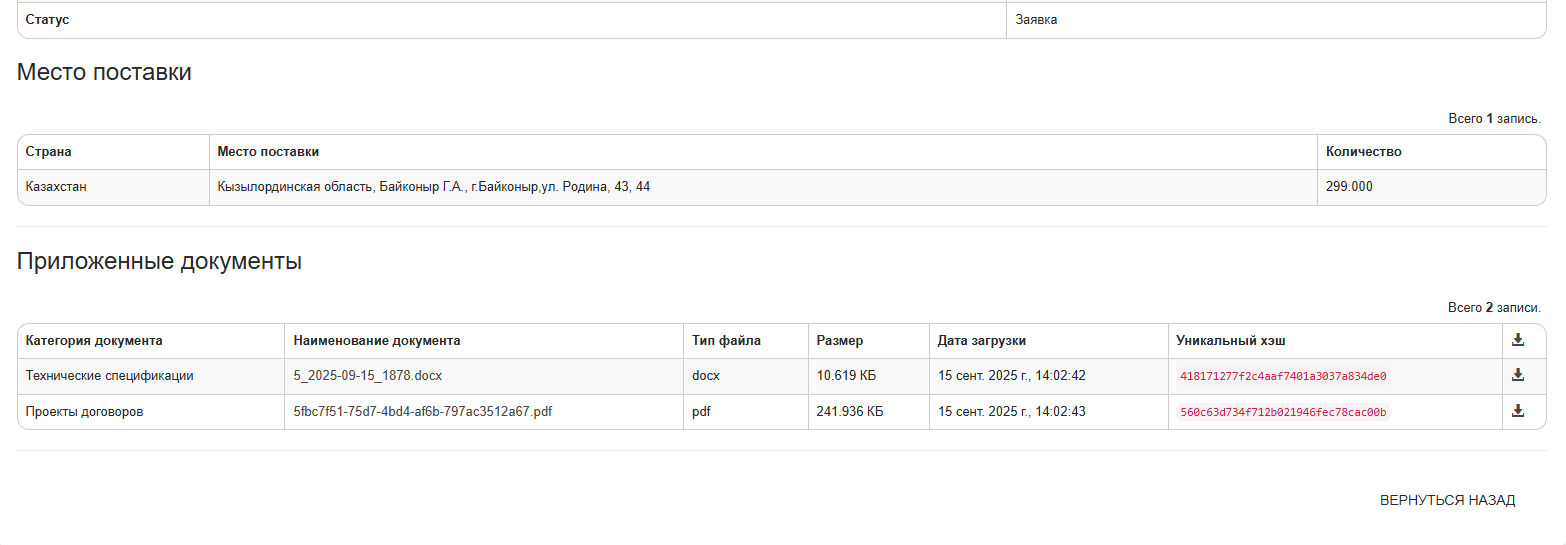Click the Страна column header

click(49, 152)
